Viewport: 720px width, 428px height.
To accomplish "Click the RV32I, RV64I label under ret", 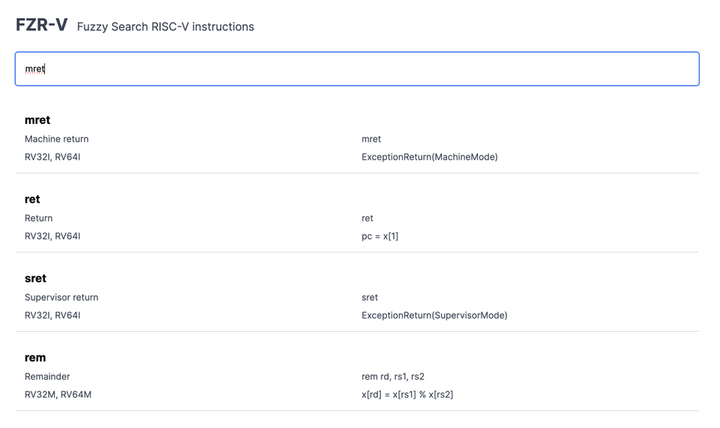I will point(52,236).
